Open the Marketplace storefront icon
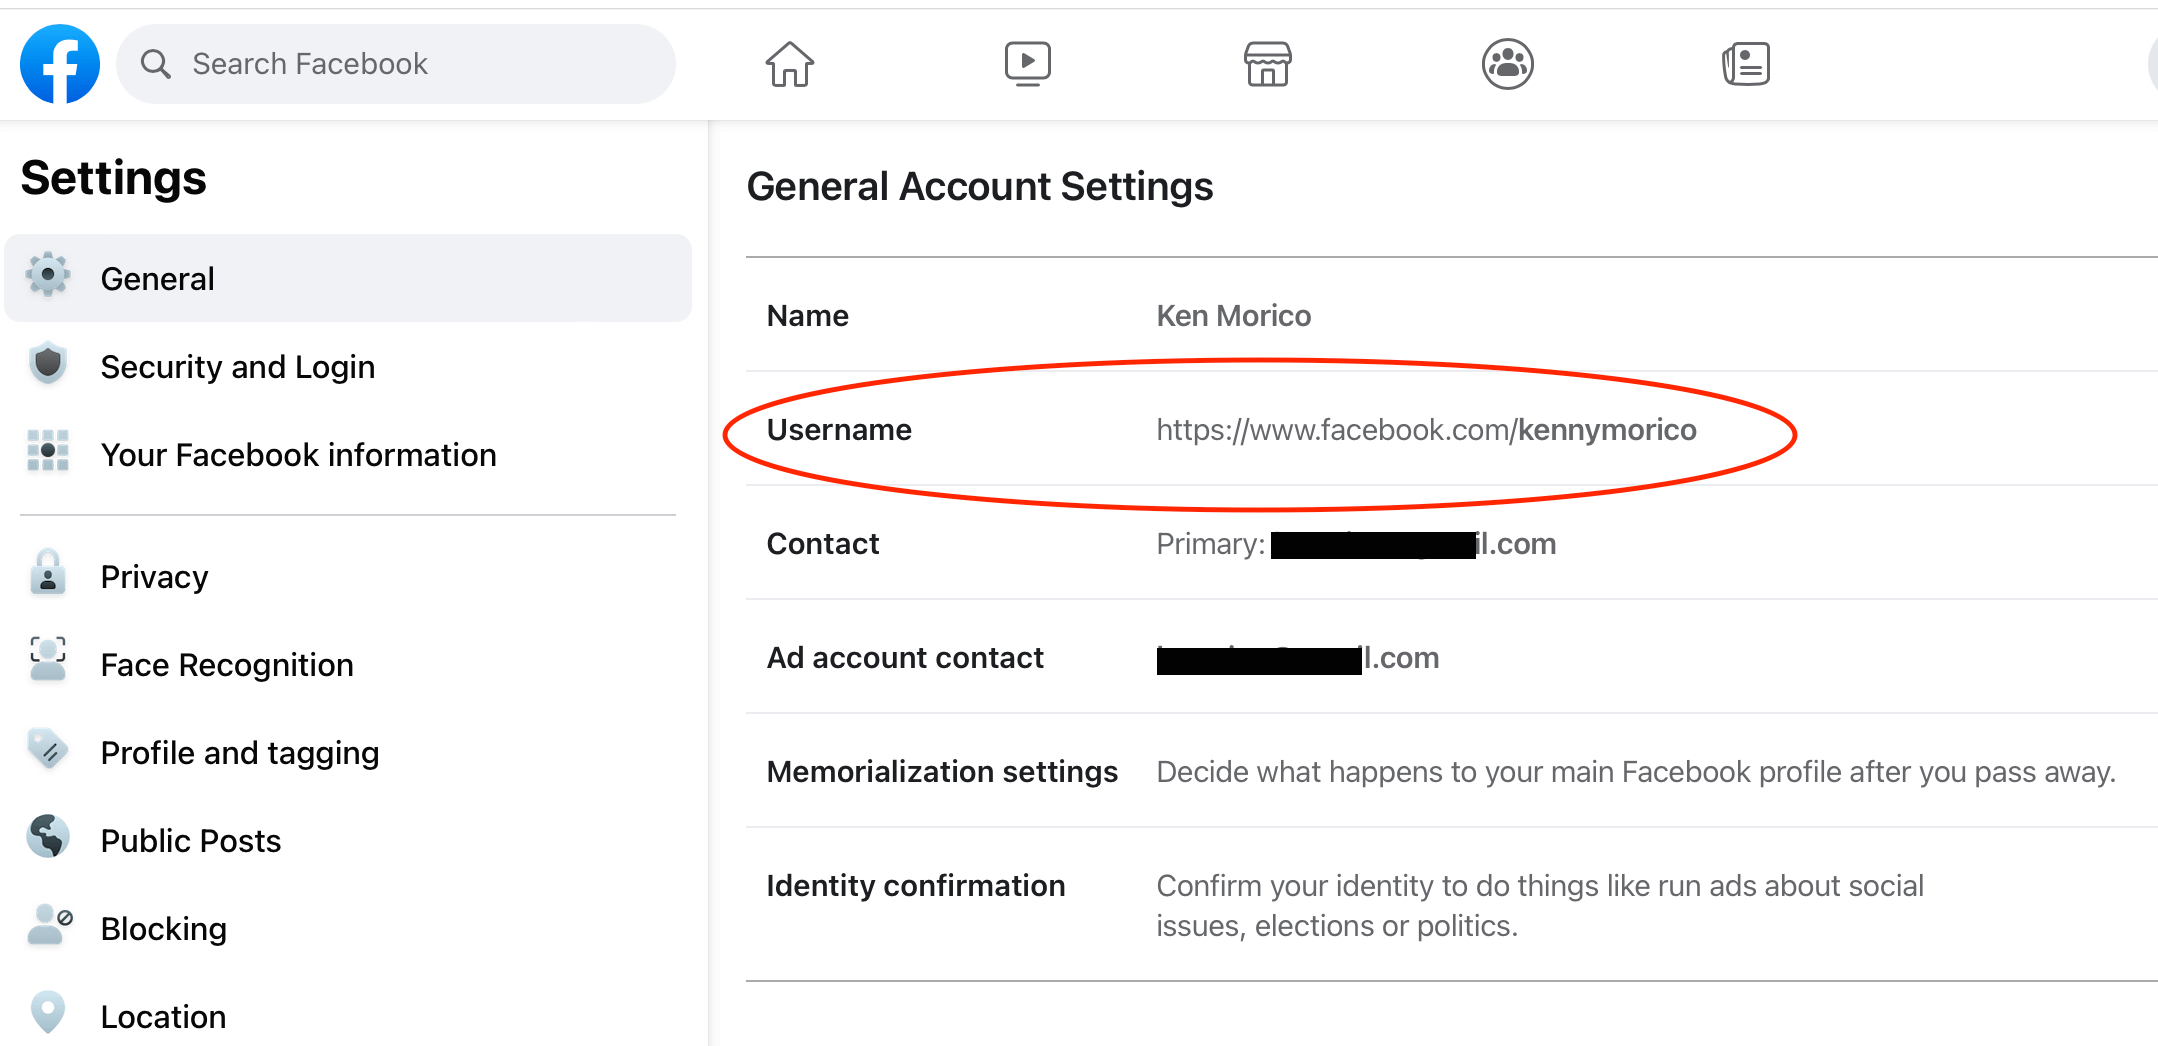2158x1046 pixels. (1267, 63)
